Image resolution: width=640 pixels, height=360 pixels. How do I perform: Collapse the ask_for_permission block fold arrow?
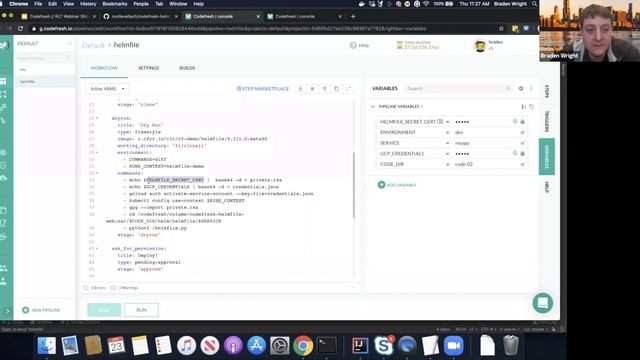tap(97, 249)
